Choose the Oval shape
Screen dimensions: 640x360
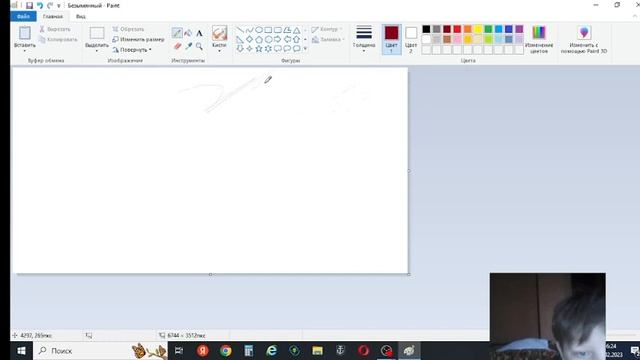259,30
